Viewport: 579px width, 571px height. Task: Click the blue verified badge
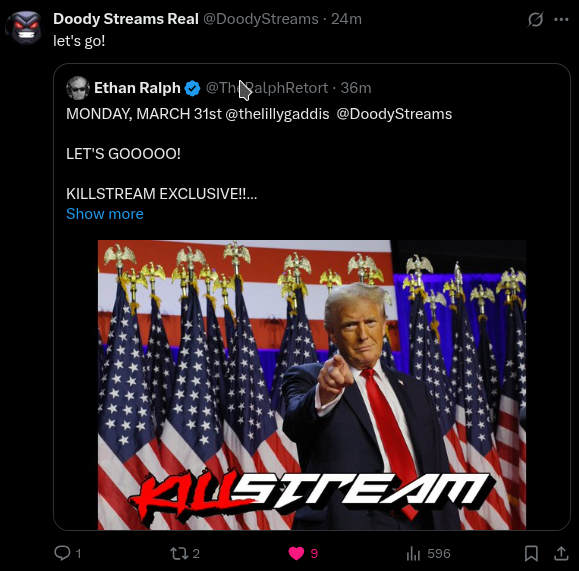[x=192, y=88]
